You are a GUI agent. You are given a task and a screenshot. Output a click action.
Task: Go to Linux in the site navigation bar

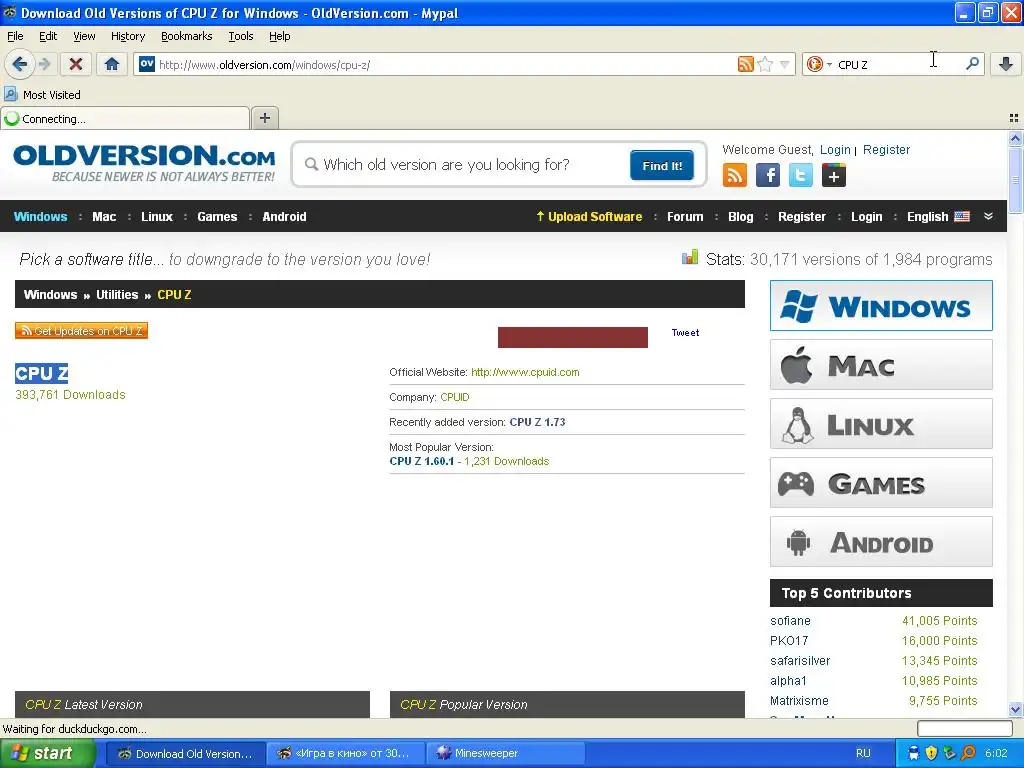157,216
